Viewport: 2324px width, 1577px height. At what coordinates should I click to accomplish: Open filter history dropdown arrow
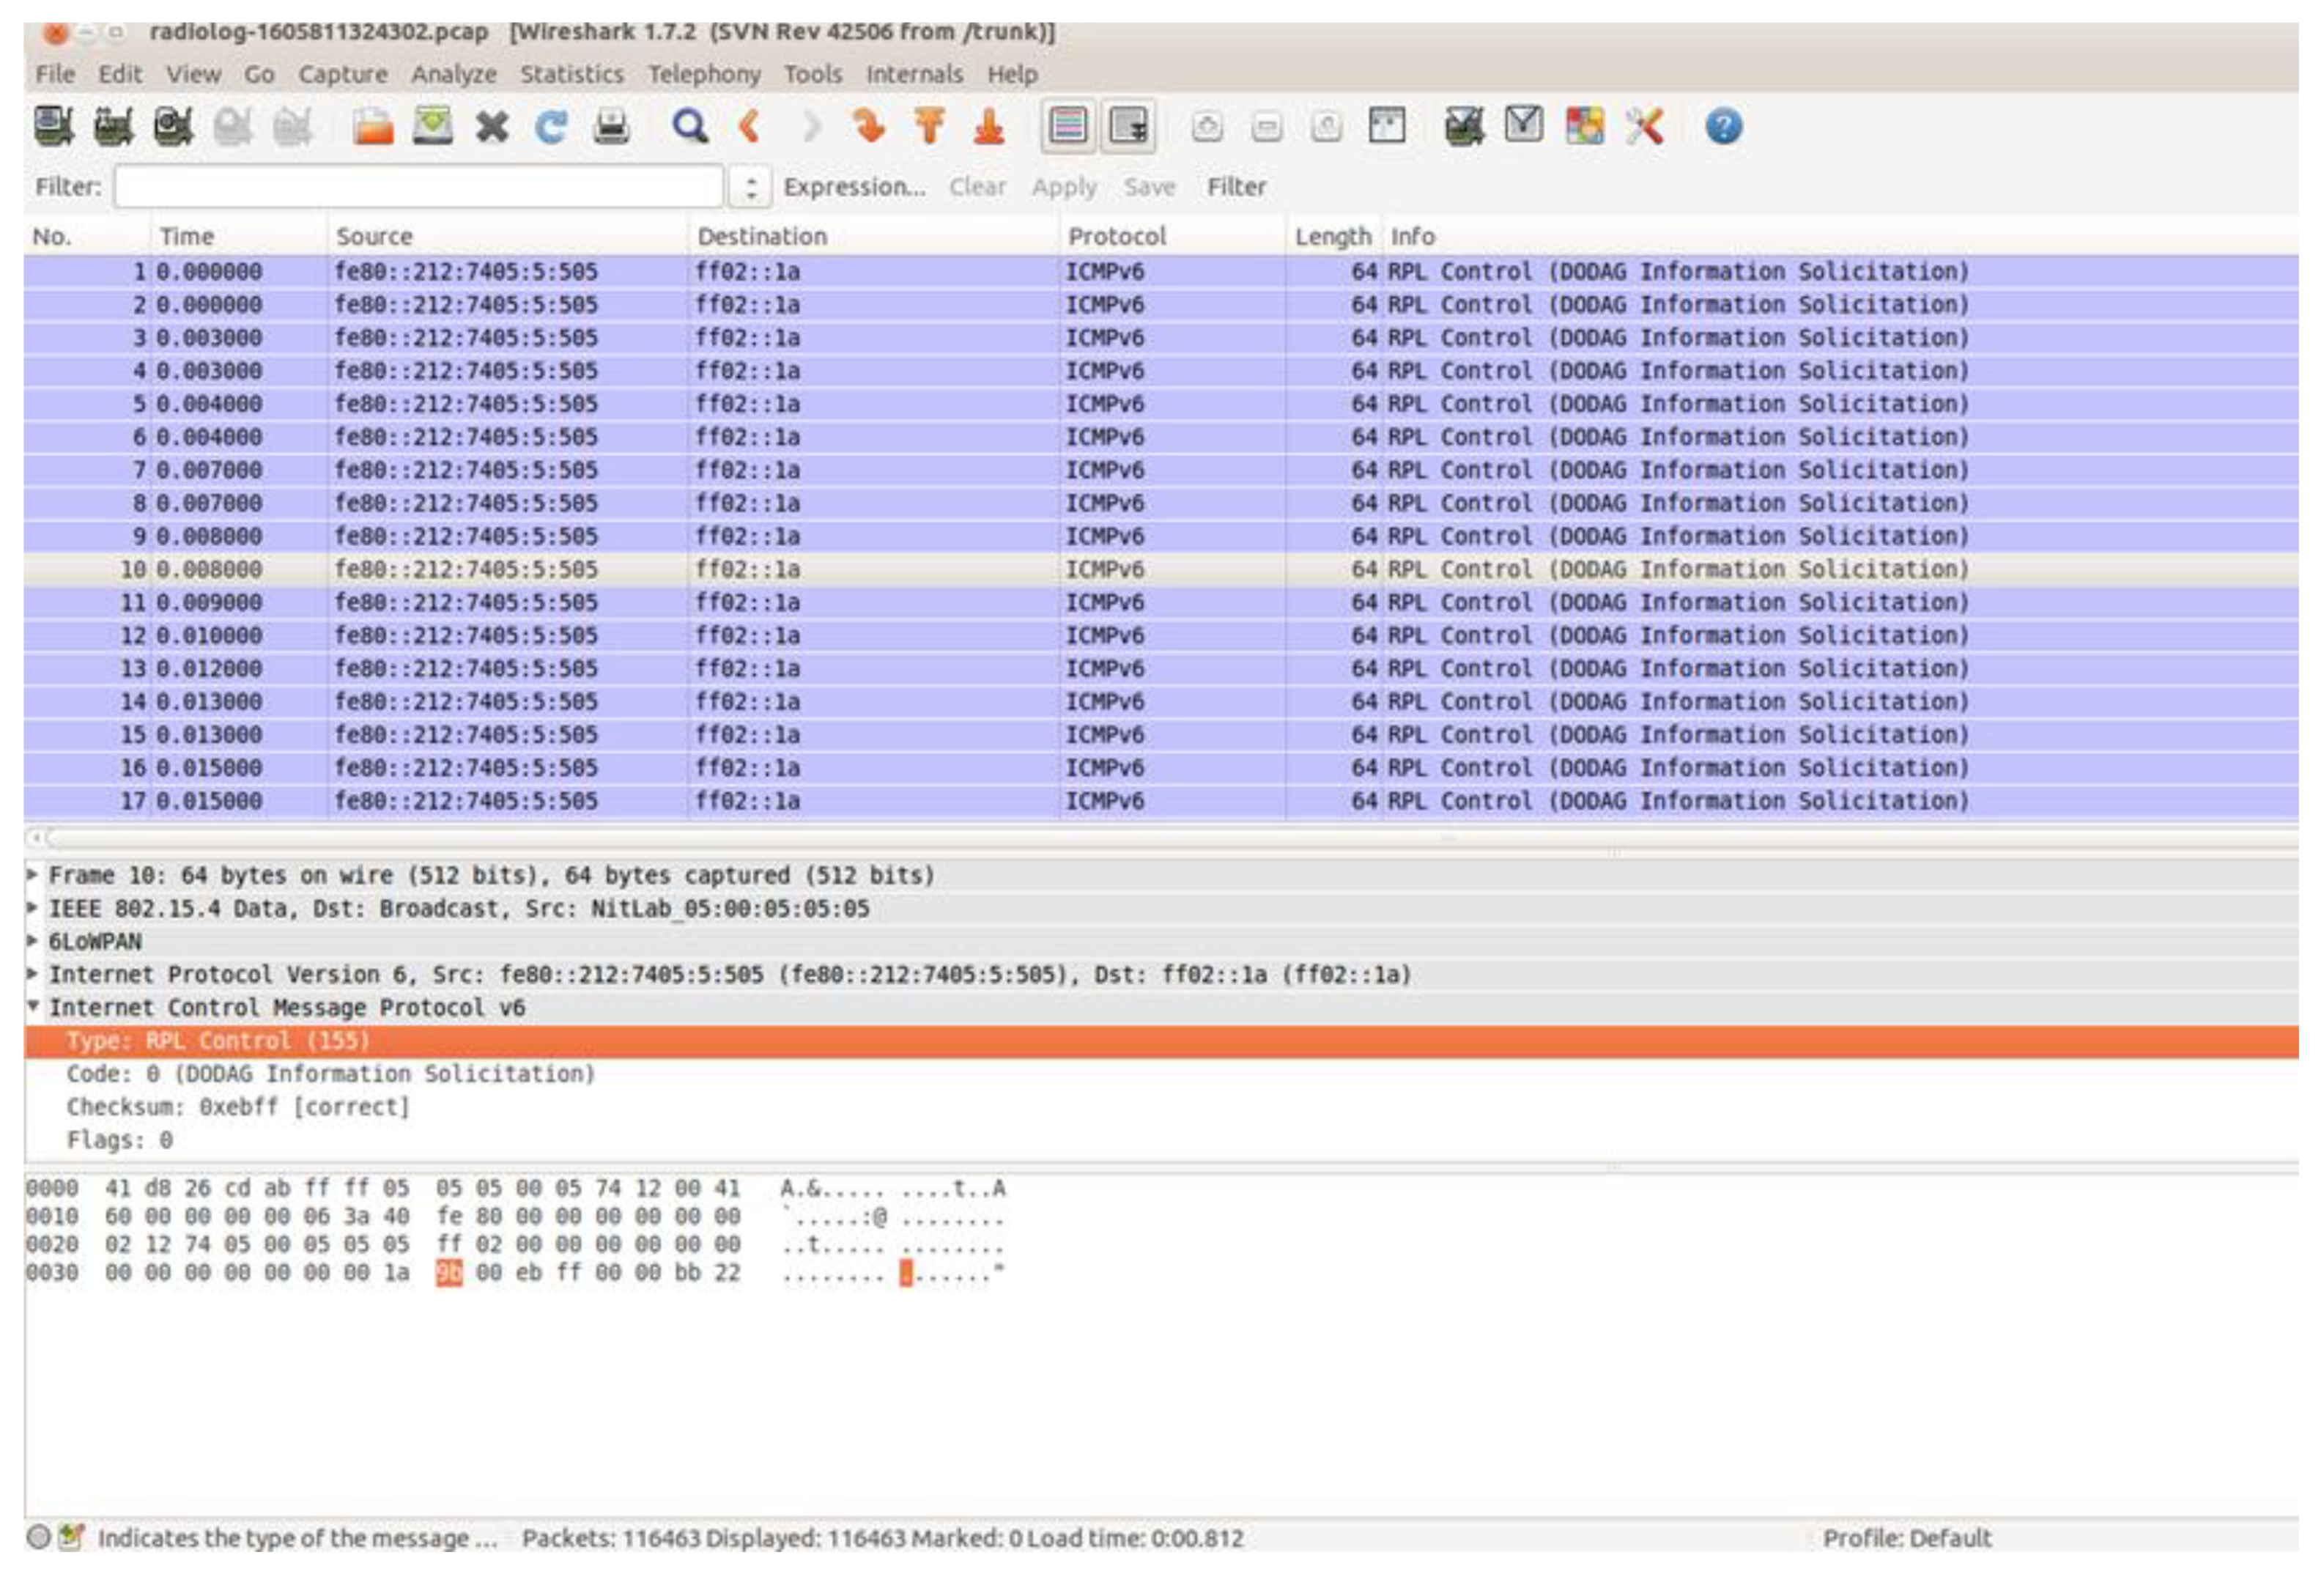750,187
